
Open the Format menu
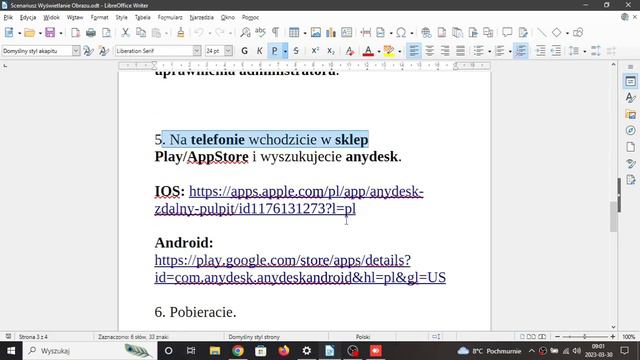(100, 18)
